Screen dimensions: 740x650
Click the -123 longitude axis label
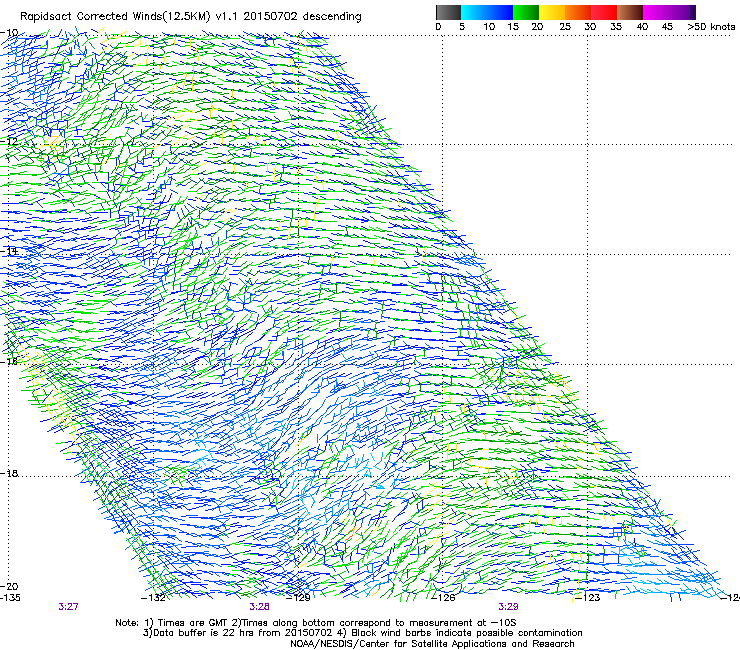click(x=588, y=598)
